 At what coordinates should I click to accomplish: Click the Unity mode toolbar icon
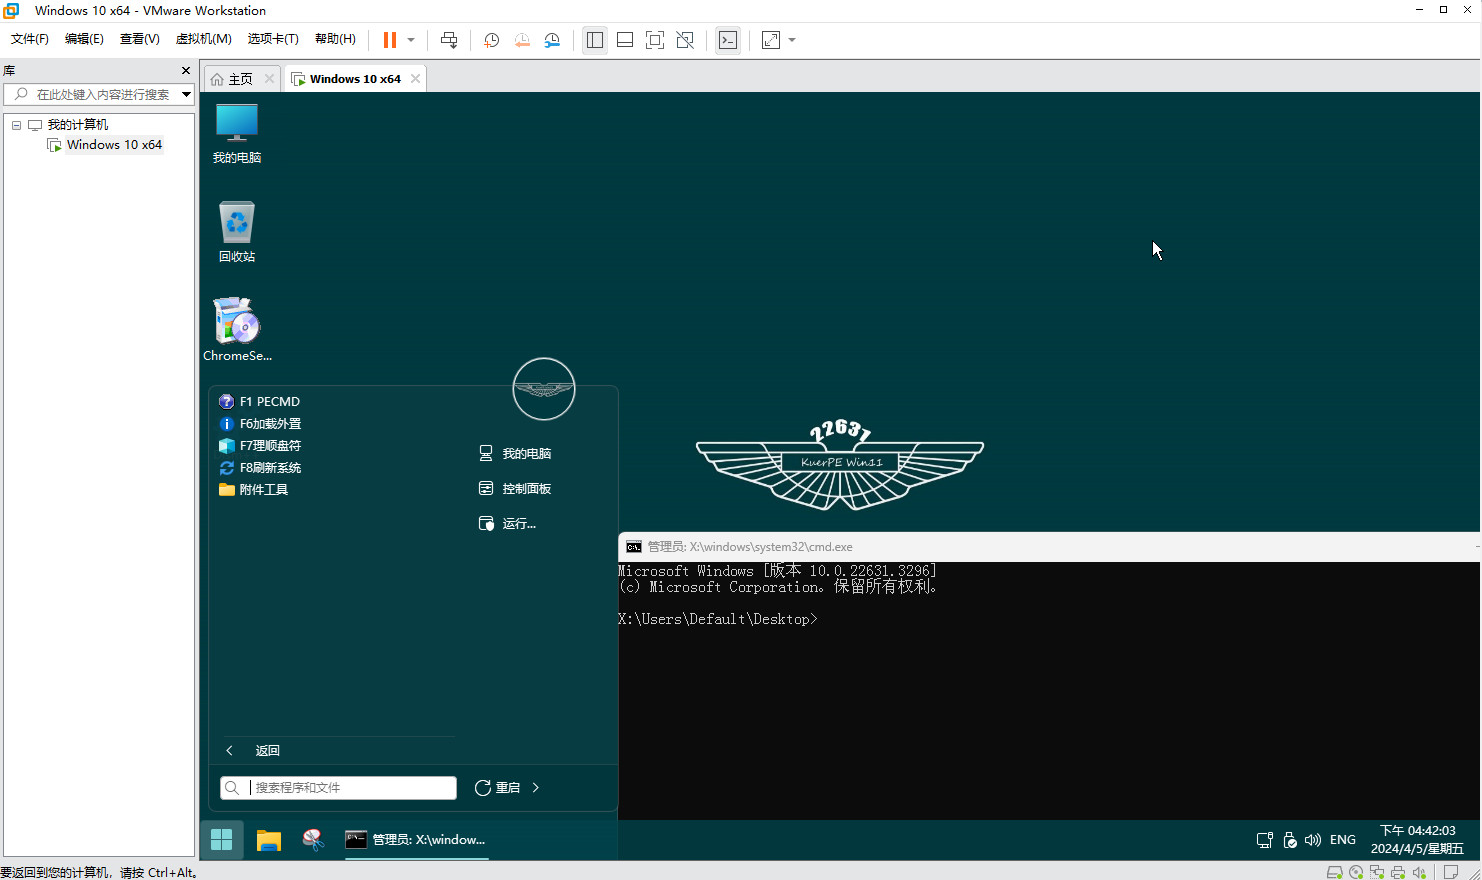685,40
